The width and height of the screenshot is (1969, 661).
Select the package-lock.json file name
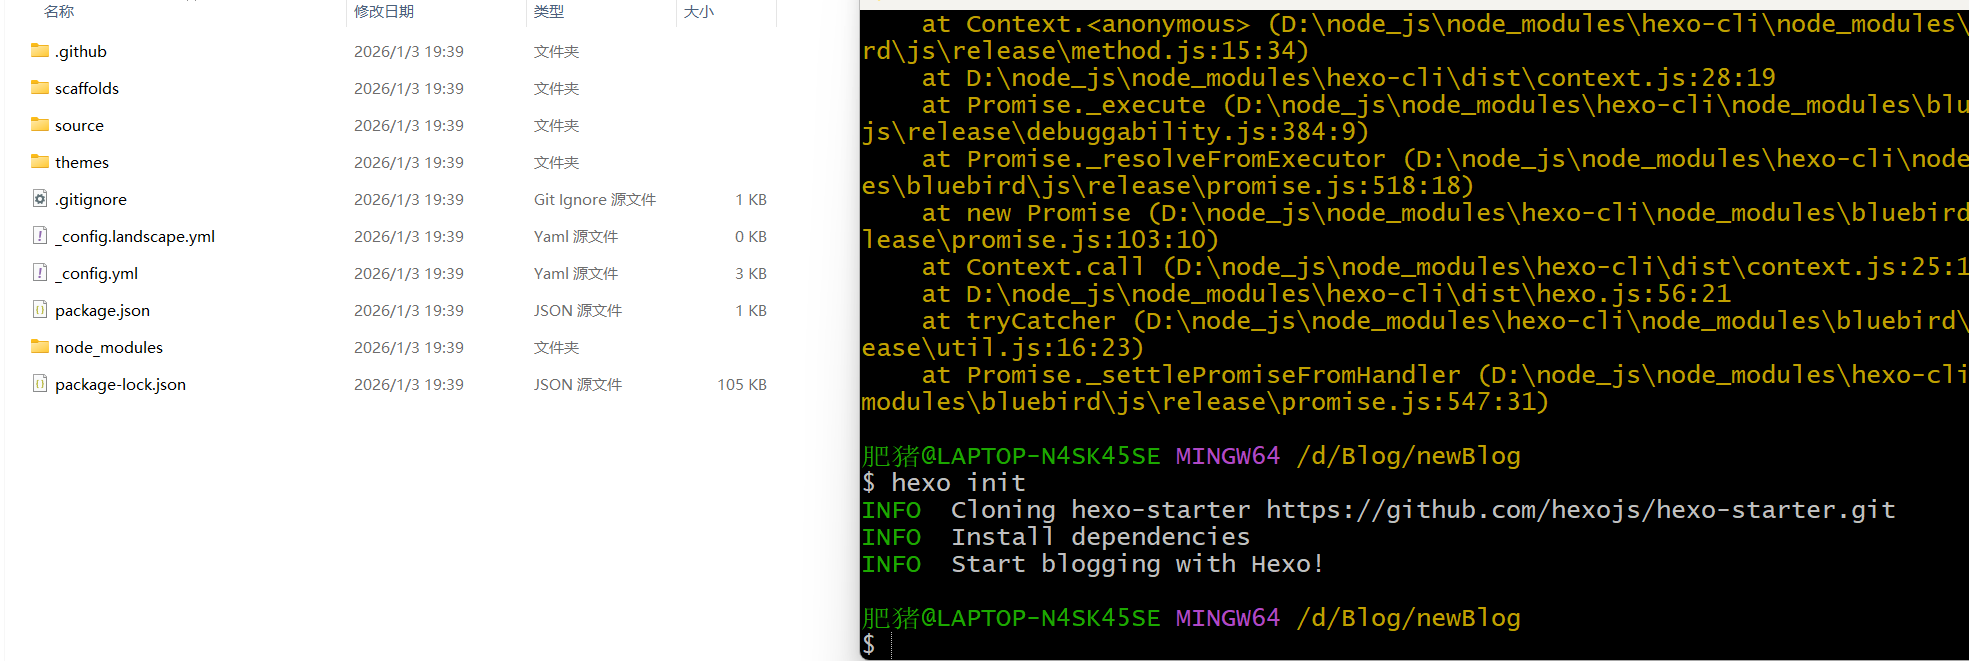click(120, 384)
